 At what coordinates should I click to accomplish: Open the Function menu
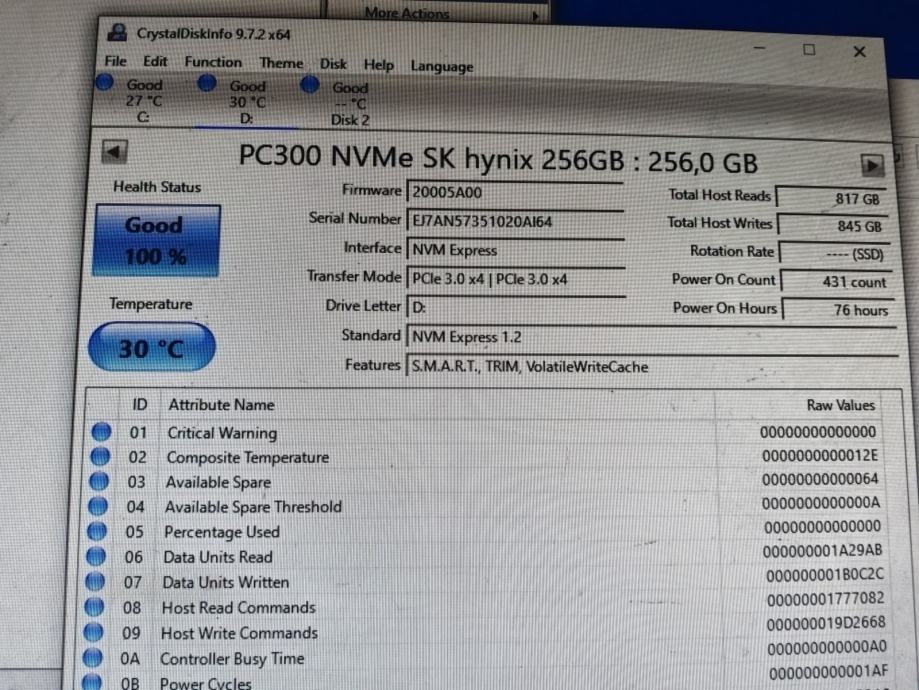(x=213, y=62)
